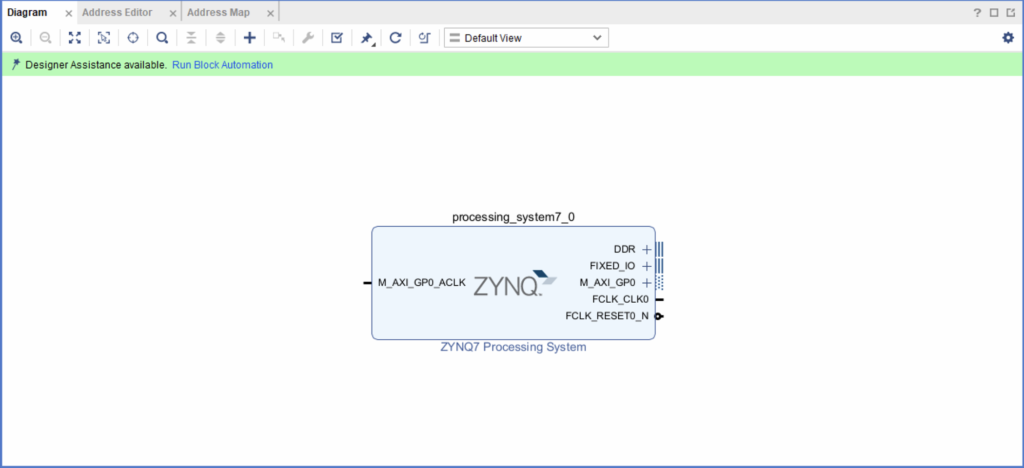Viewport: 1024px width, 468px height.
Task: Open the Default View dropdown
Action: (526, 38)
